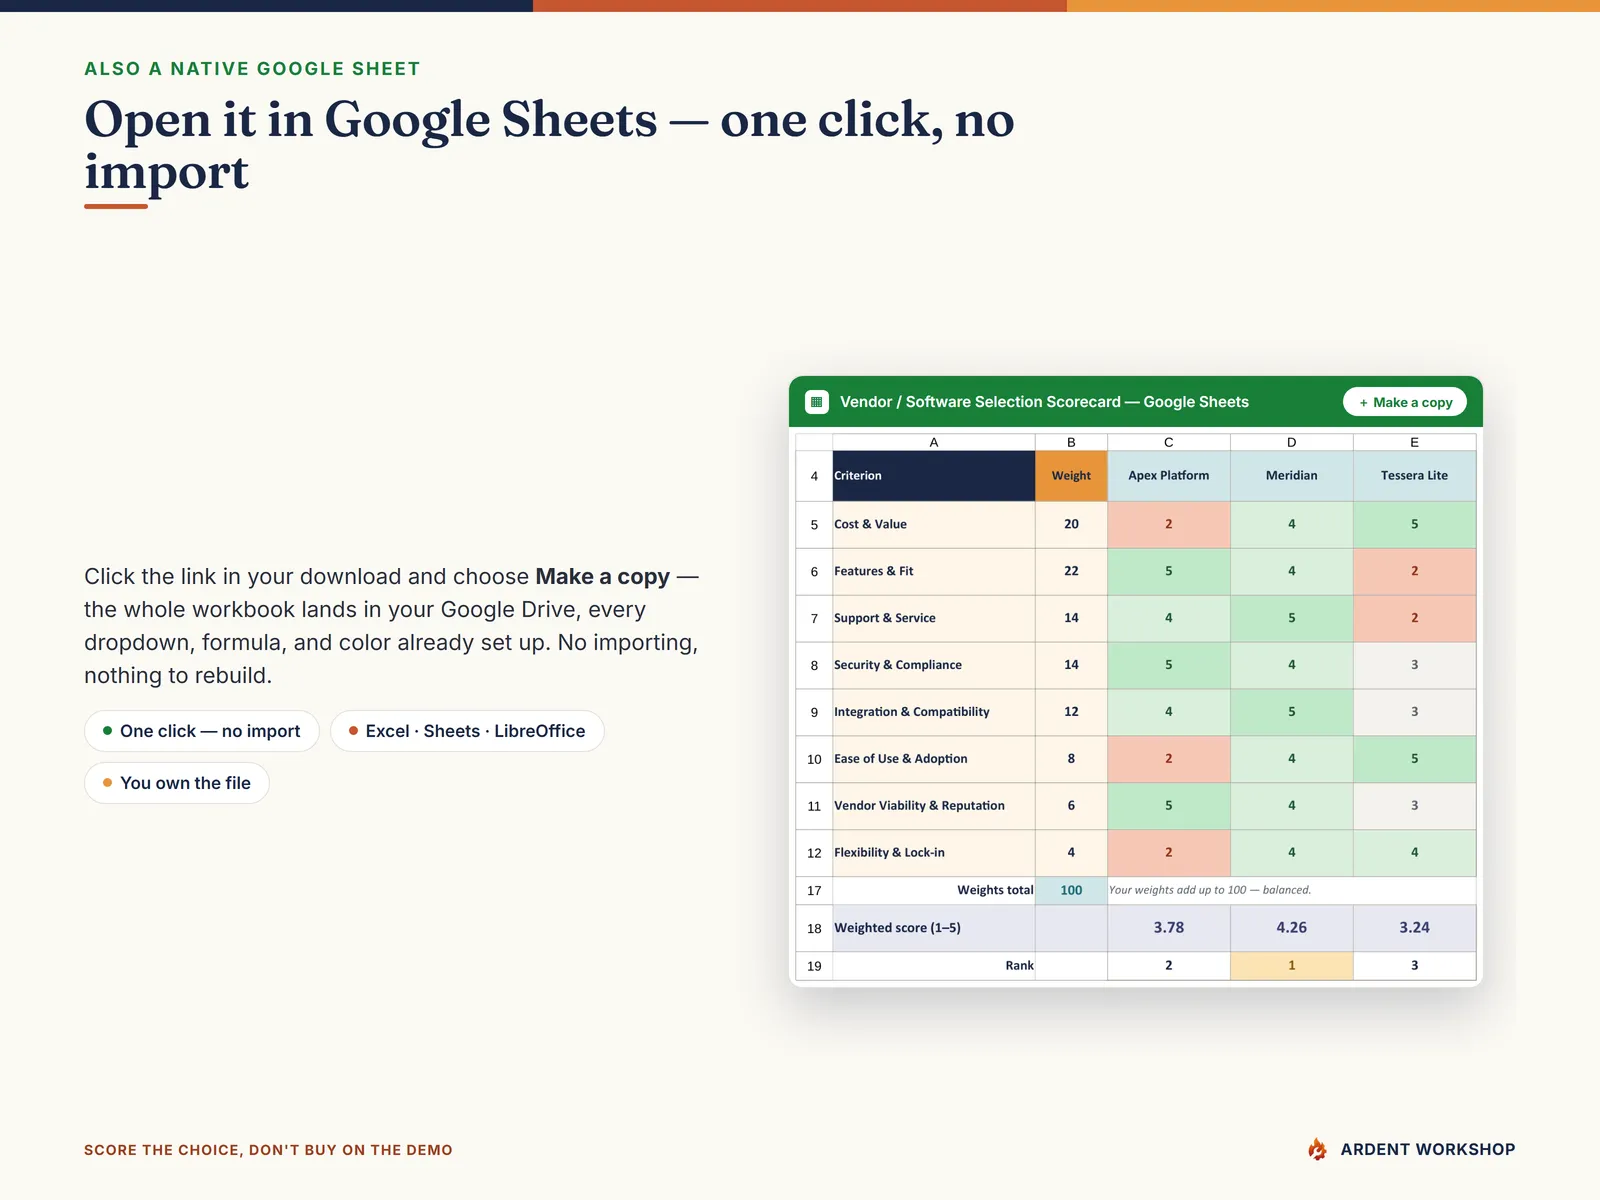Click the Cost & Value cell
The width and height of the screenshot is (1600, 1200).
[x=934, y=524]
